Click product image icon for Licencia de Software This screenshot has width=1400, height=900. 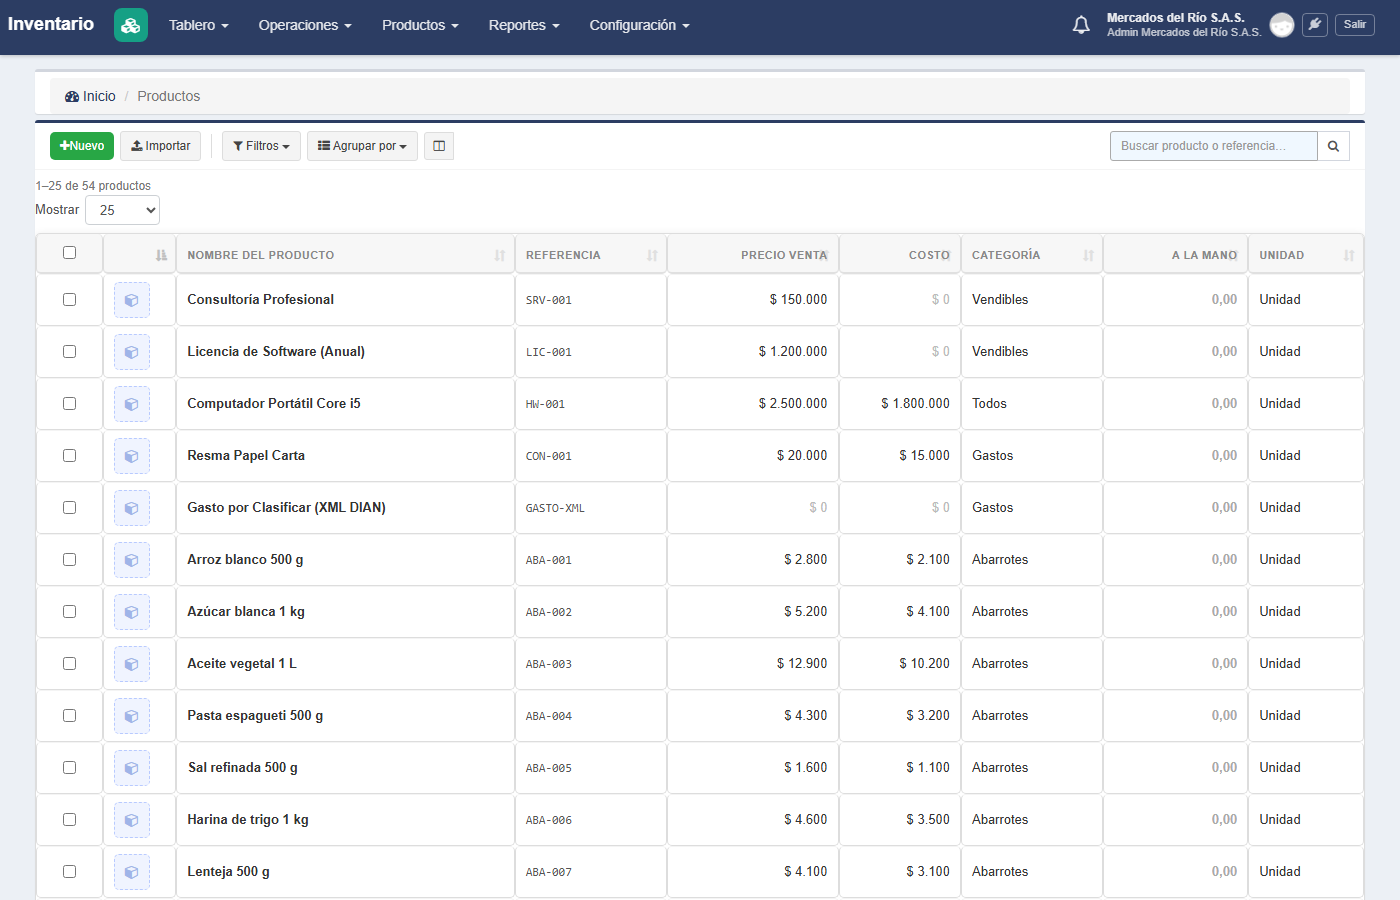click(132, 352)
